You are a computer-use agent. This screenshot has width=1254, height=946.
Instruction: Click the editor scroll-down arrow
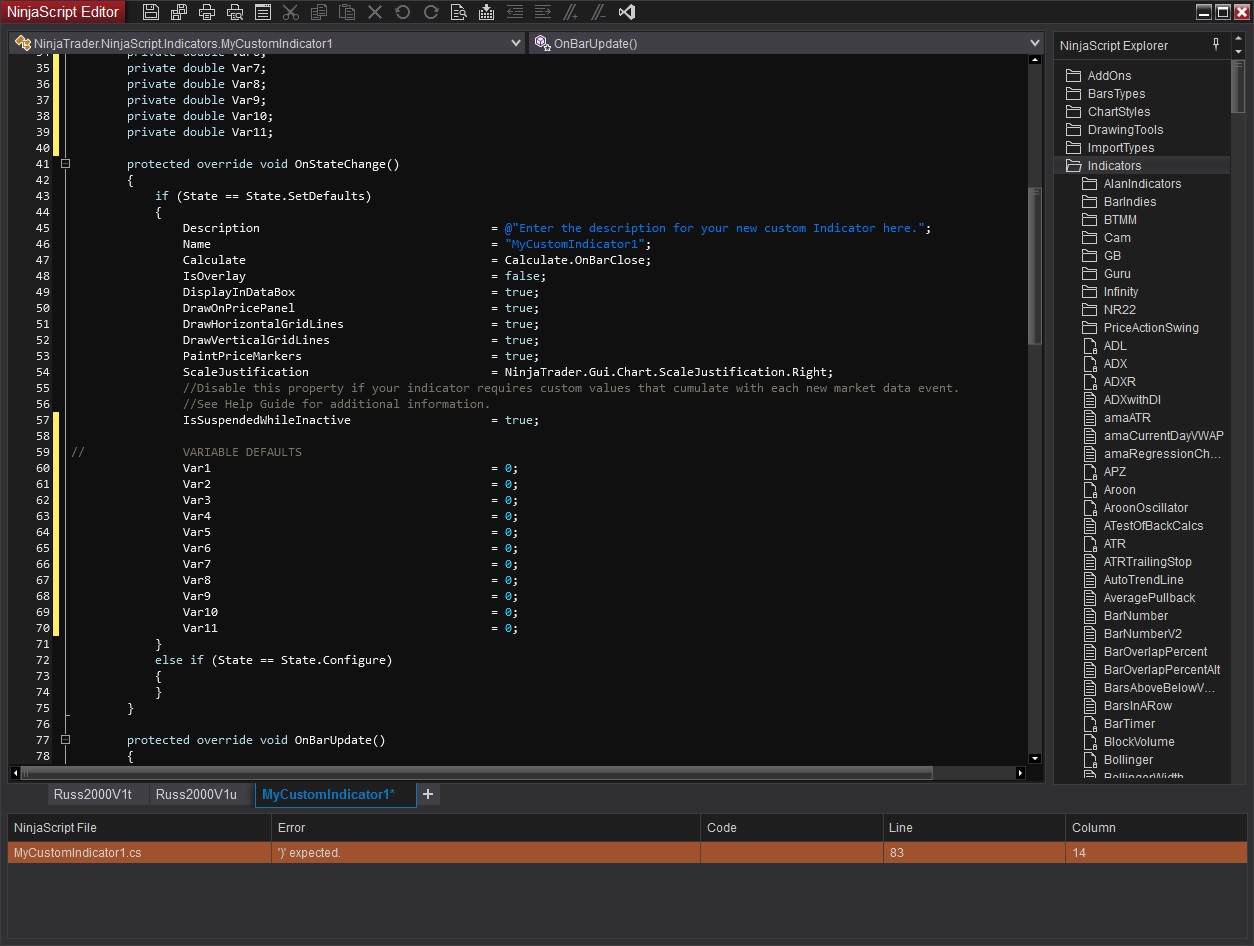[1035, 759]
